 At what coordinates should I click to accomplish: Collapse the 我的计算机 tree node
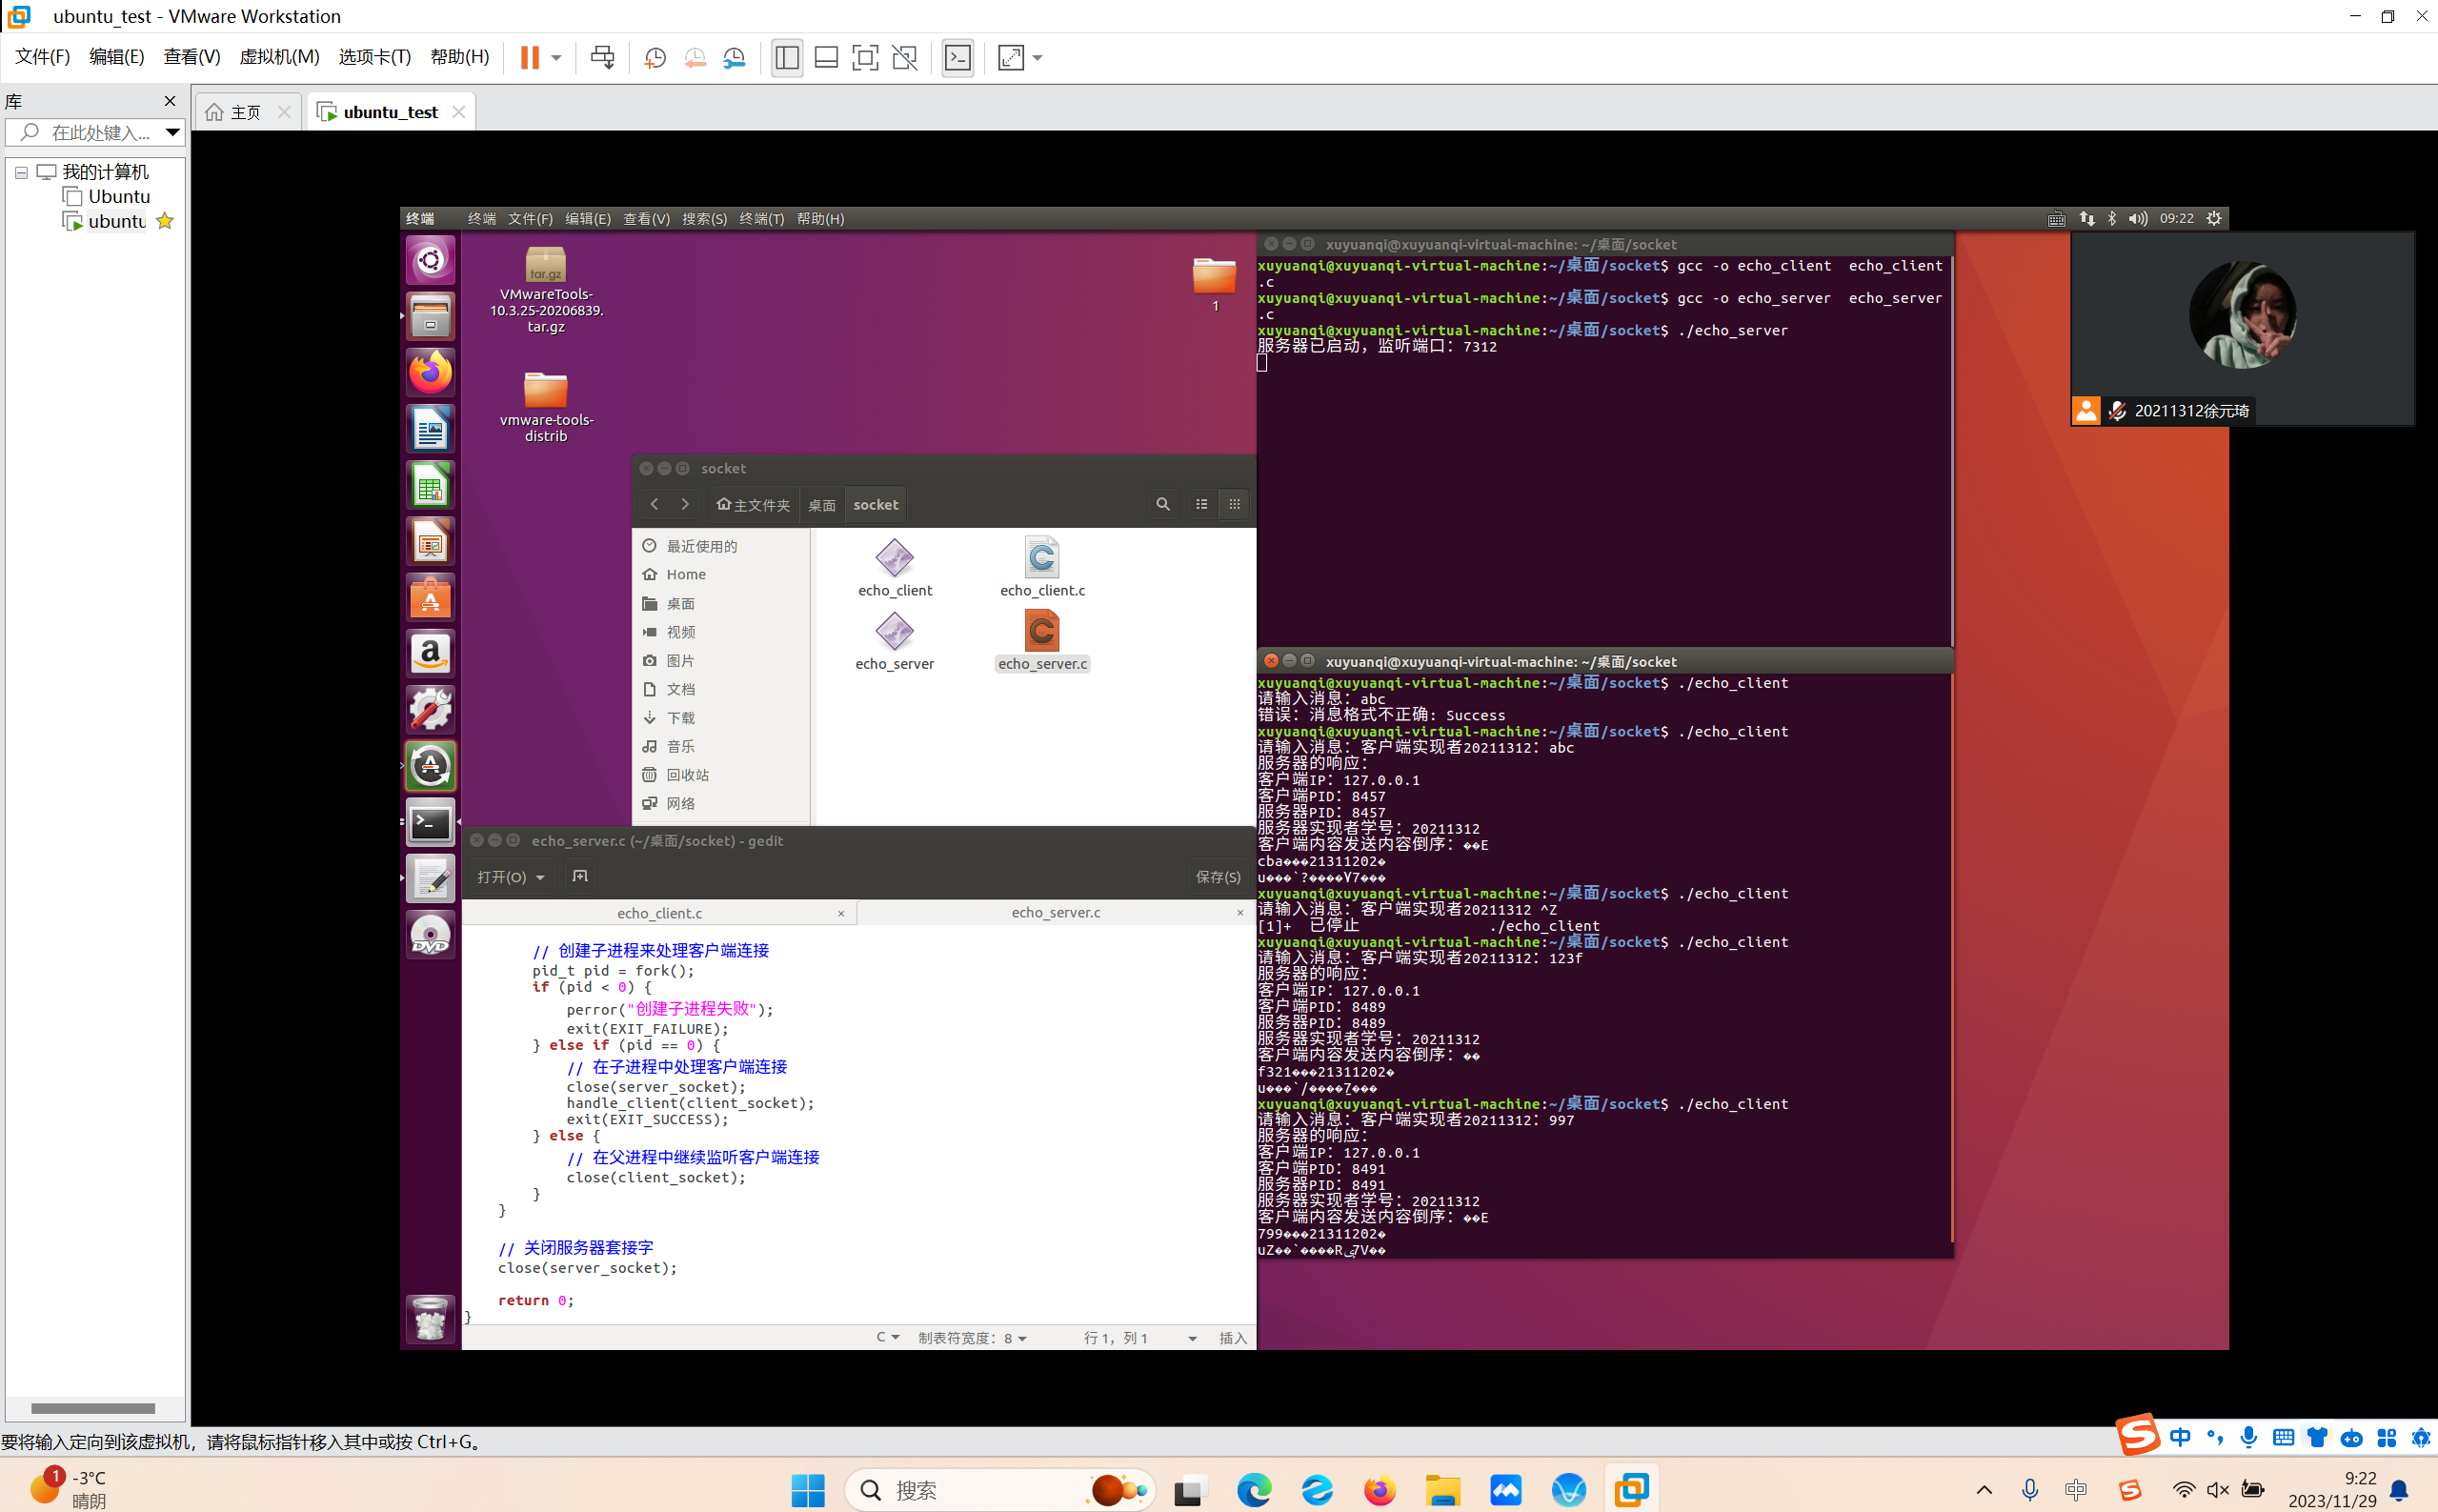(21, 172)
